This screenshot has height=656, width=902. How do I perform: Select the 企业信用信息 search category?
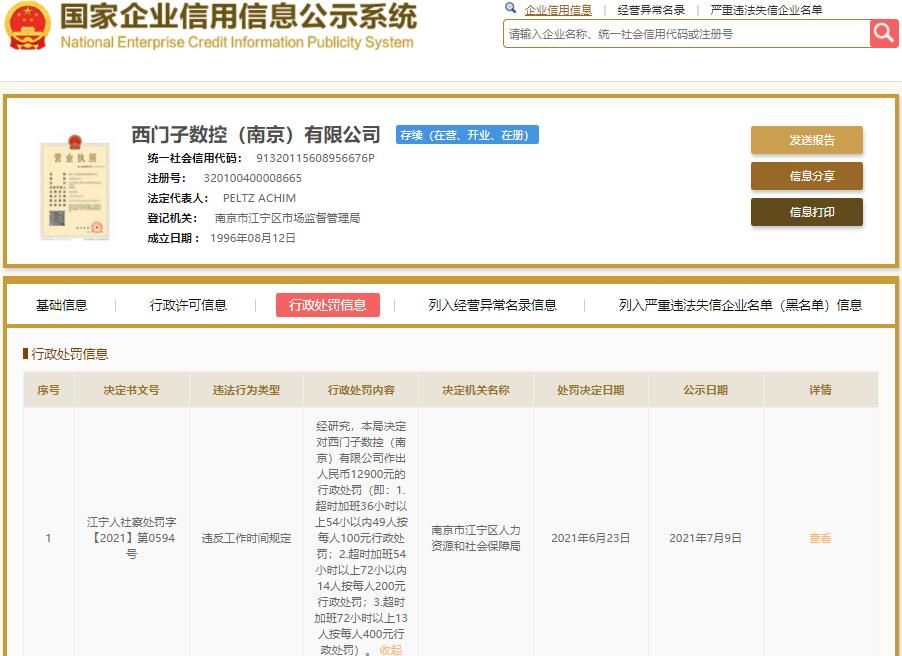(558, 10)
